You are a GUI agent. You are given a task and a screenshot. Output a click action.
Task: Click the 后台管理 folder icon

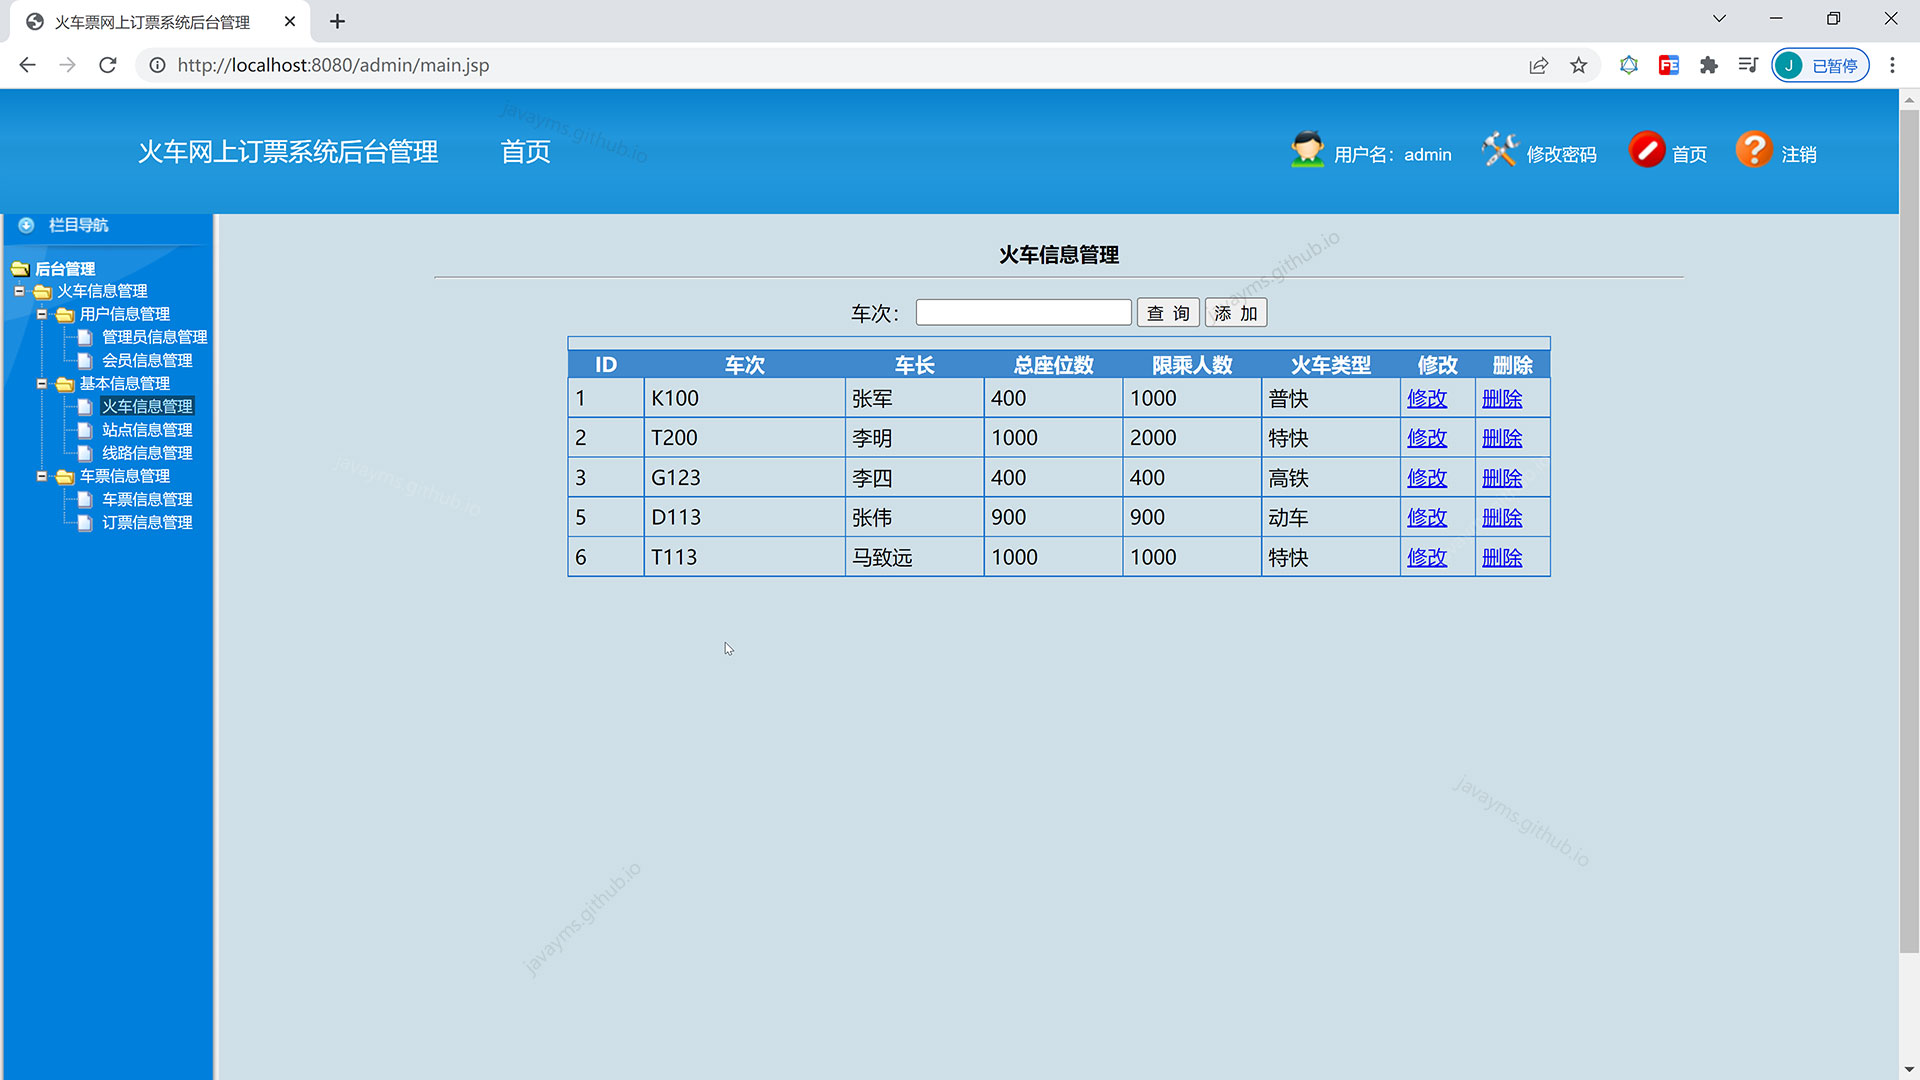point(20,269)
